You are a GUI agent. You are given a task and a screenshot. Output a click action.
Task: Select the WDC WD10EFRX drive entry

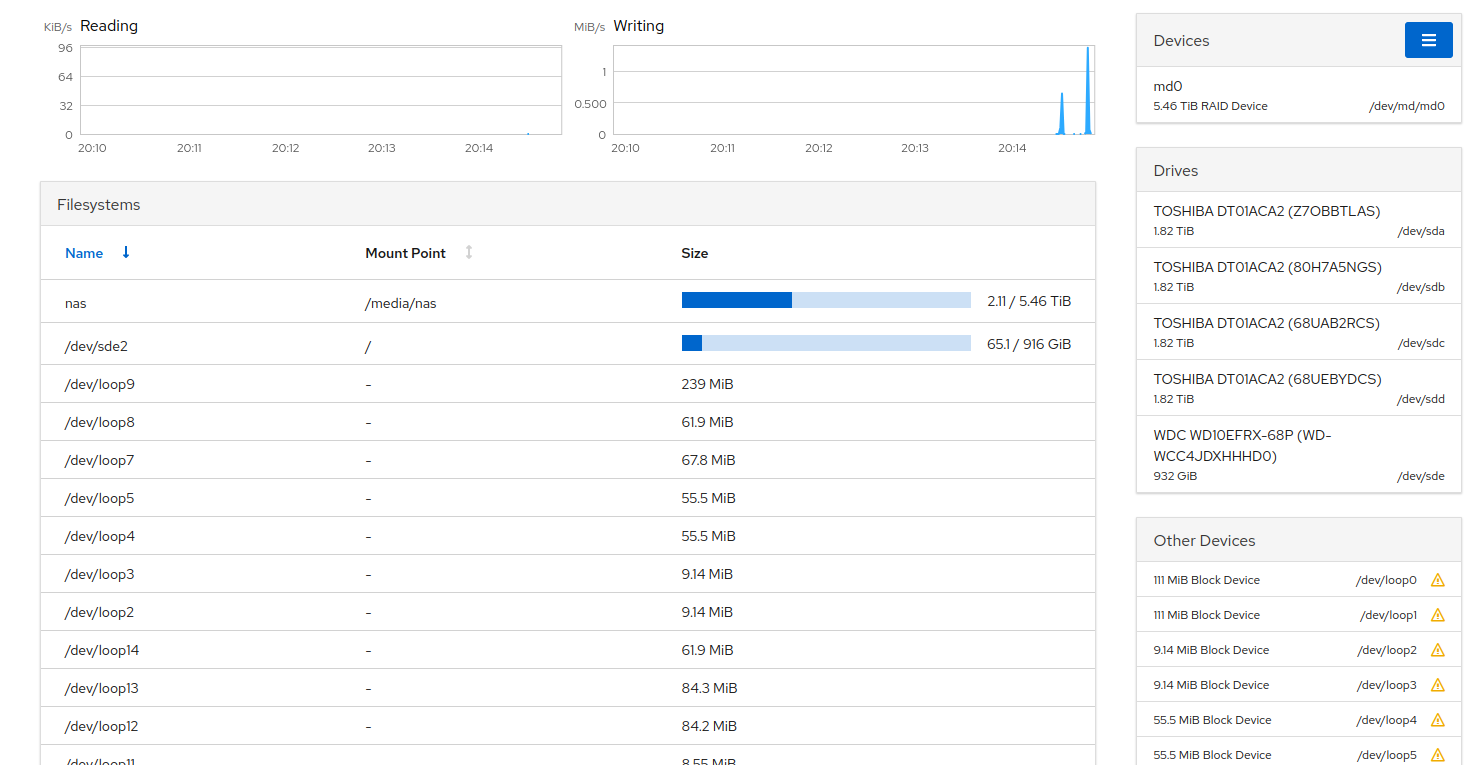(1298, 455)
